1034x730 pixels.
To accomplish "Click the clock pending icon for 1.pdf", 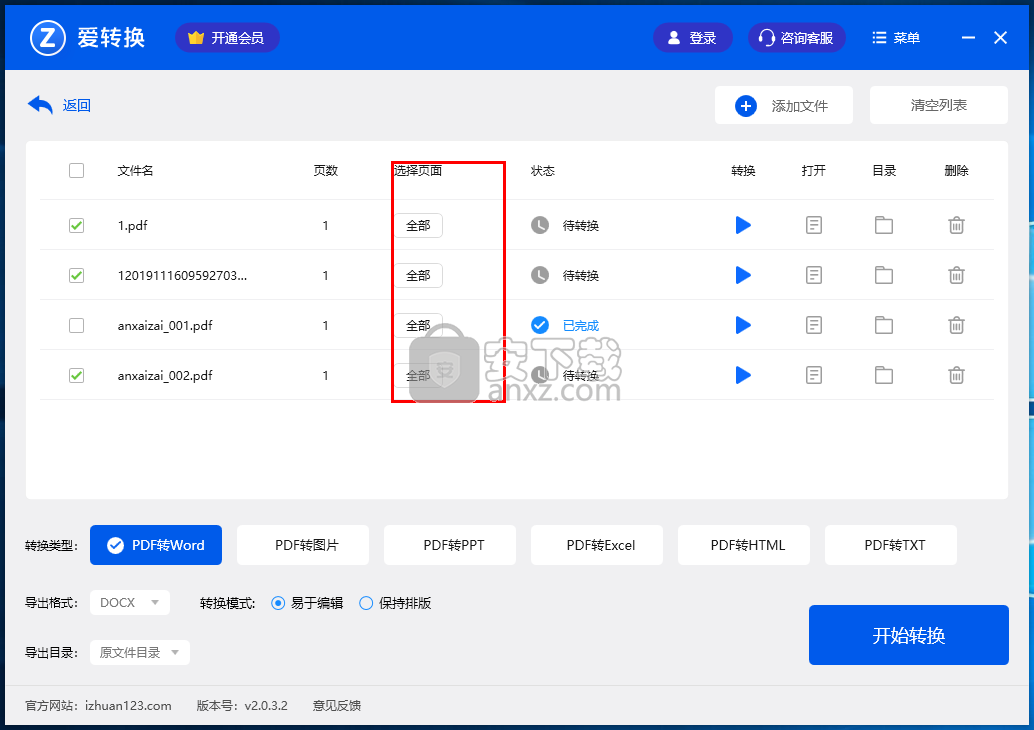I will pos(540,226).
